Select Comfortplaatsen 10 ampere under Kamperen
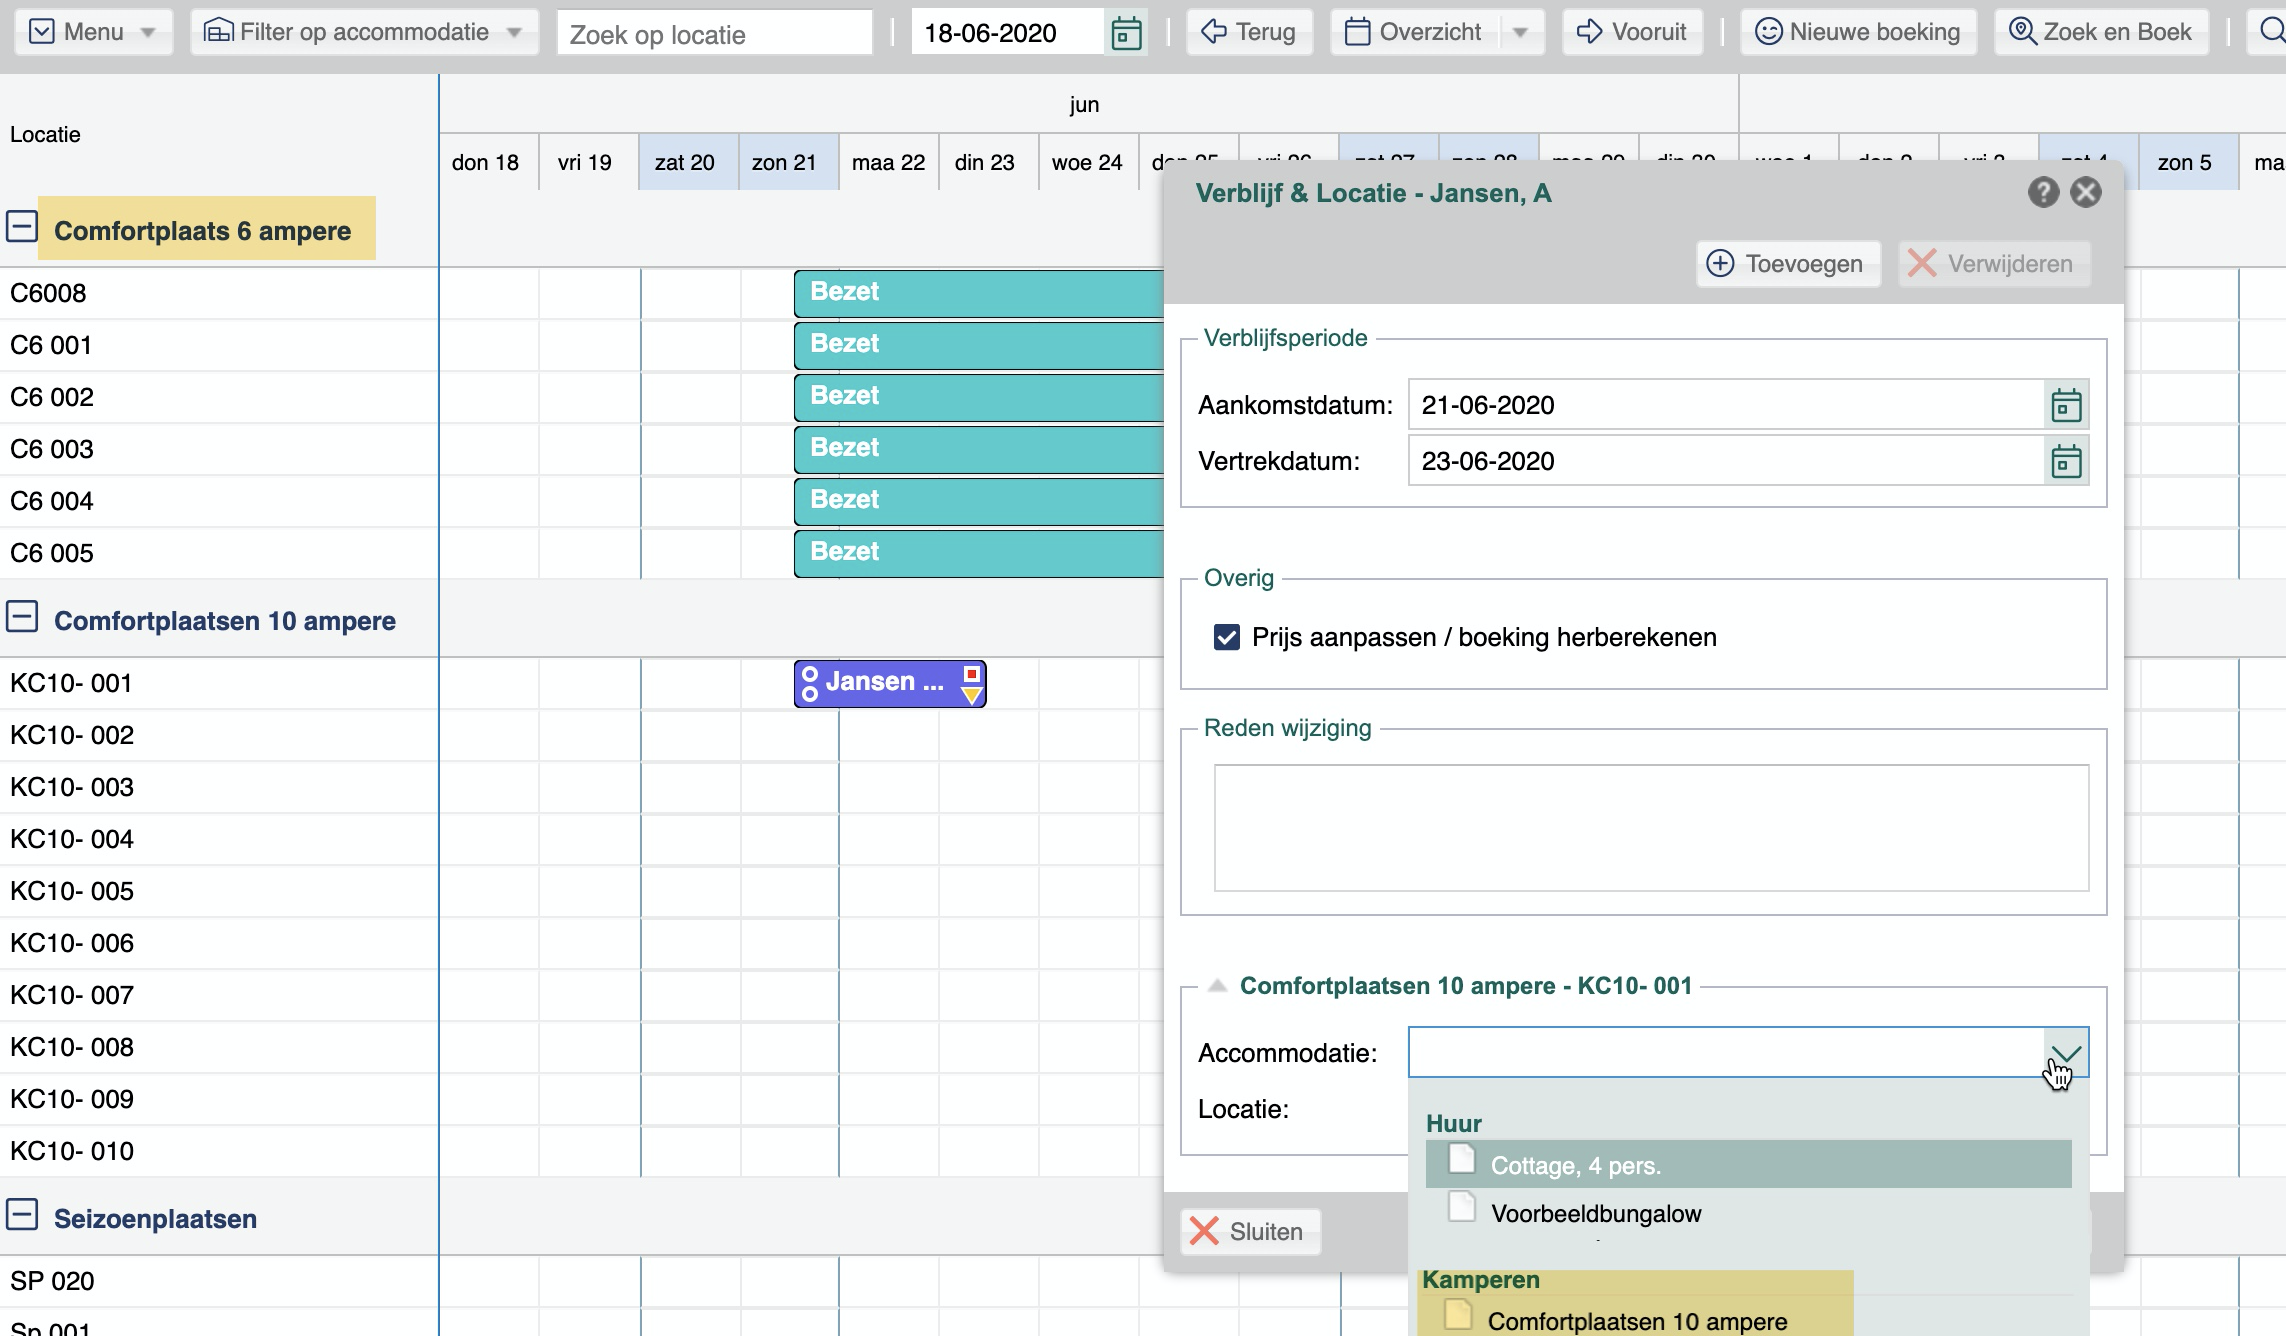This screenshot has height=1336, width=2286. 1636,1321
